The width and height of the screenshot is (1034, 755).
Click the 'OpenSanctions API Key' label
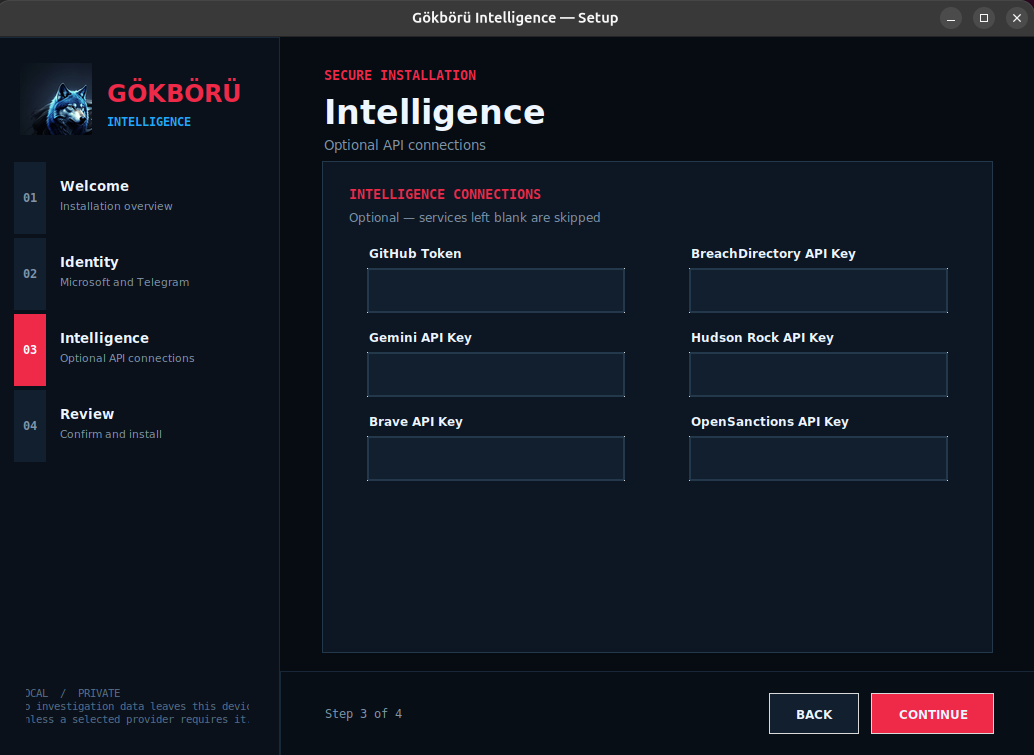point(770,421)
